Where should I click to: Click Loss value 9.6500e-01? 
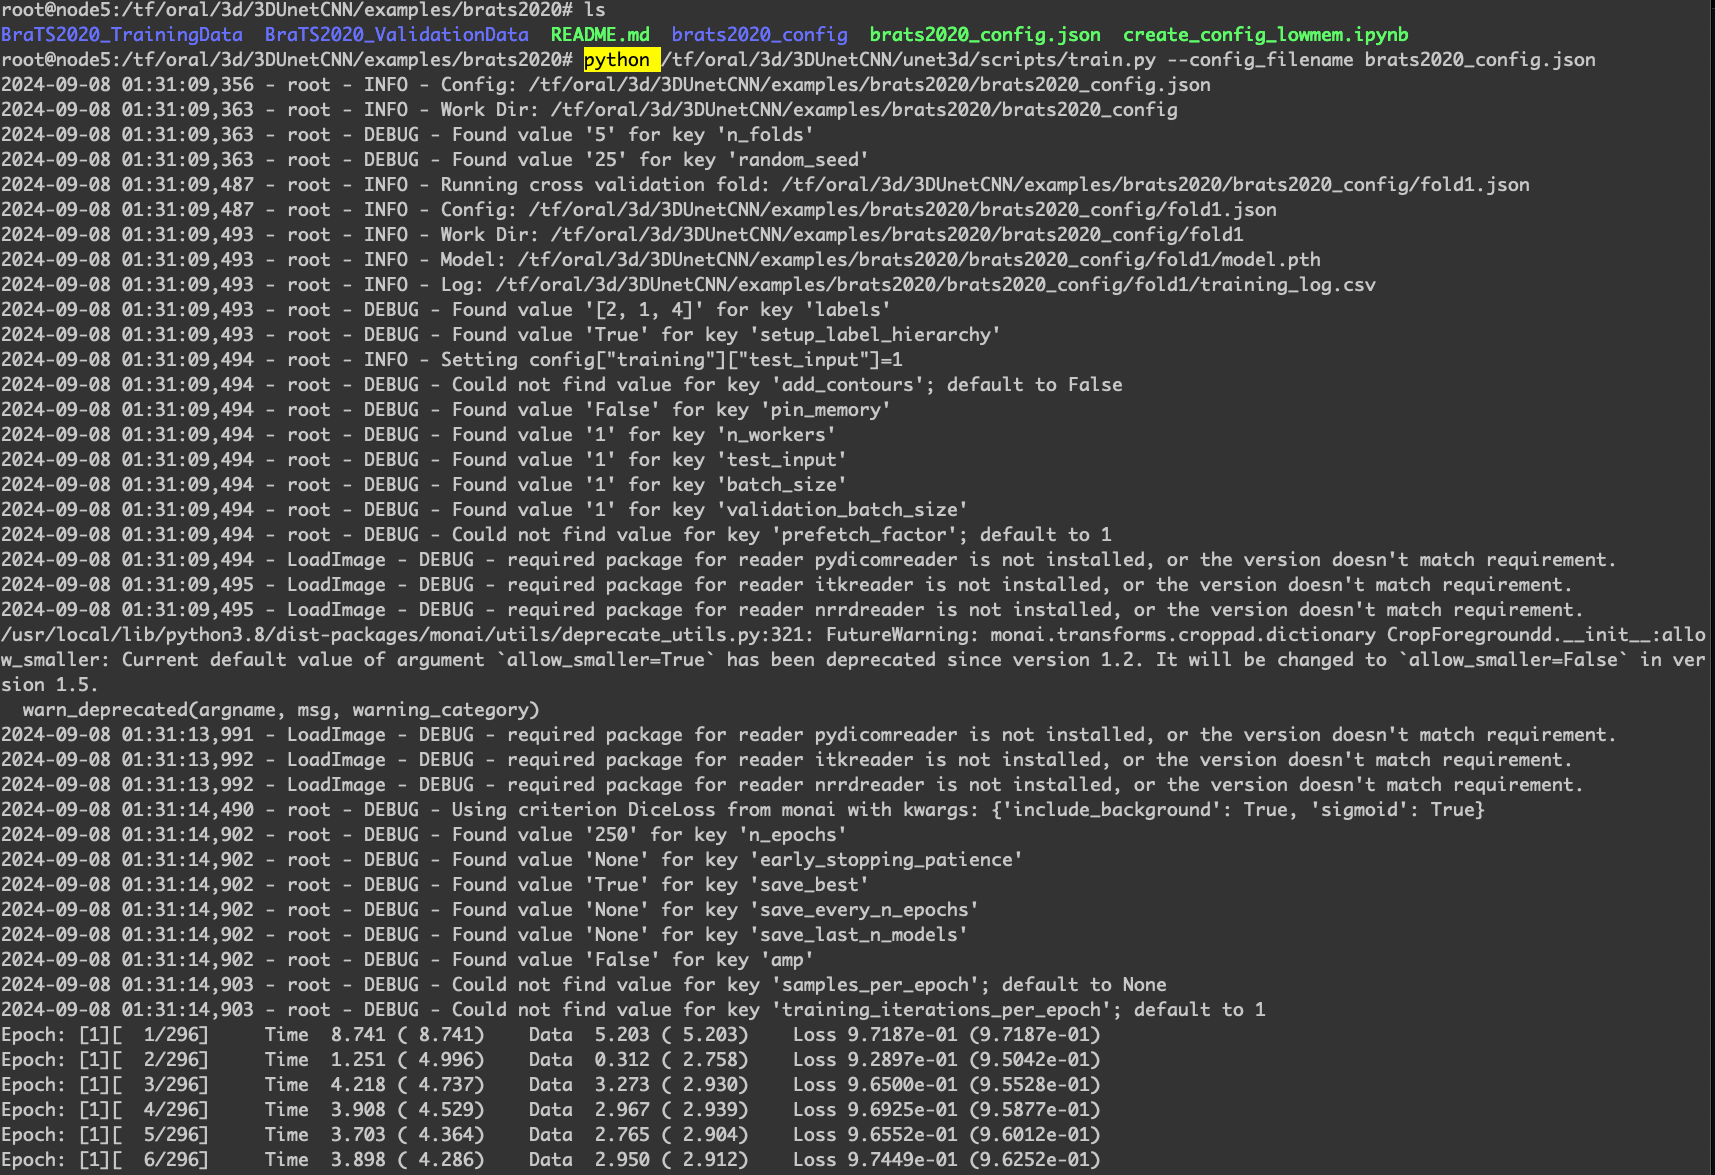pos(902,1085)
